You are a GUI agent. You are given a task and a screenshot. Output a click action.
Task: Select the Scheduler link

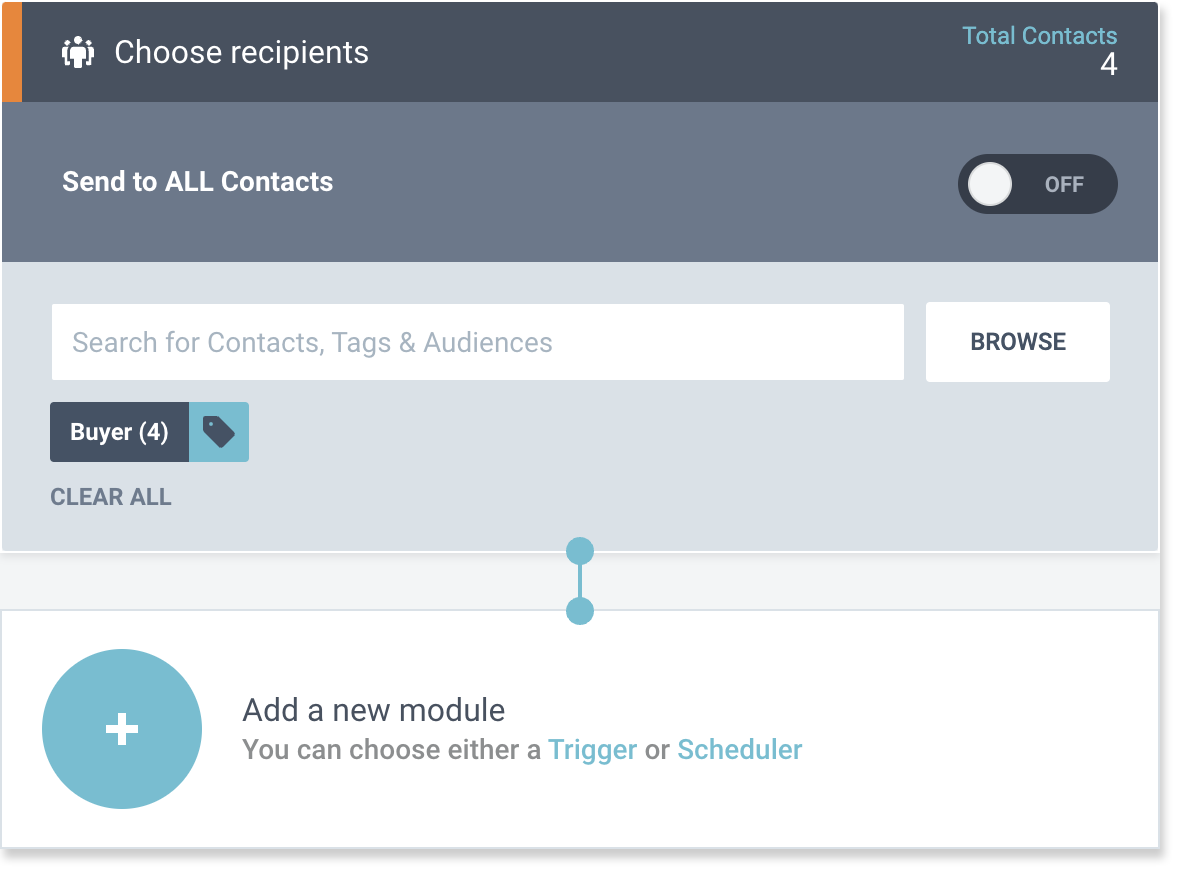[739, 750]
